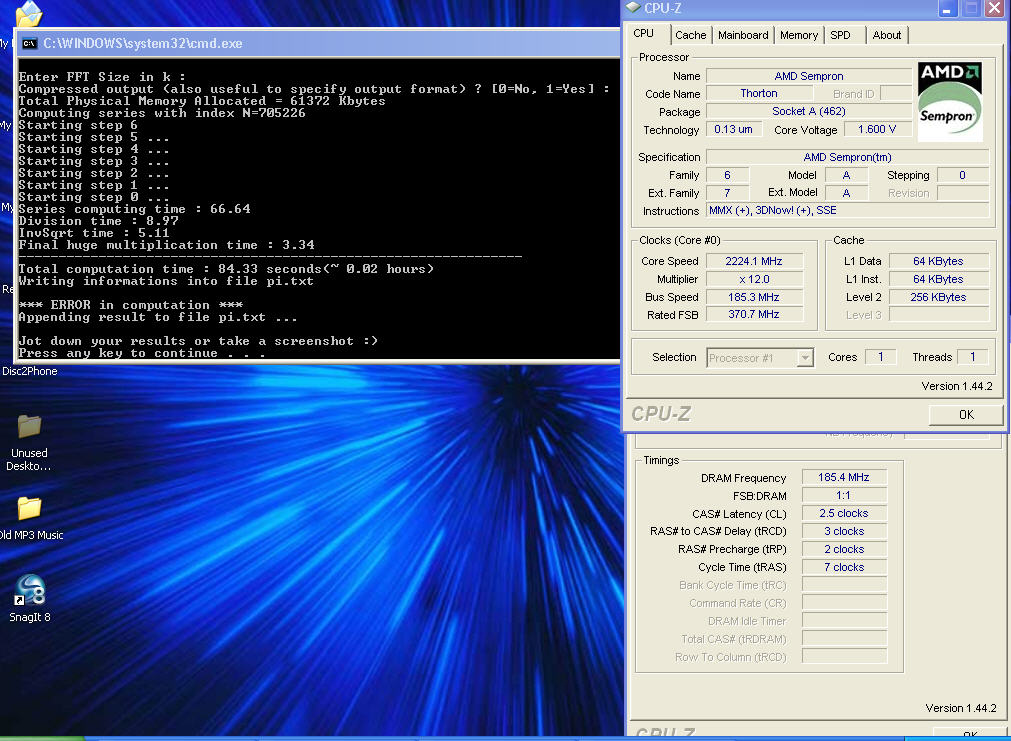Click the DRAM Frequency value 185.4 MHz
This screenshot has height=741, width=1011.
844,477
